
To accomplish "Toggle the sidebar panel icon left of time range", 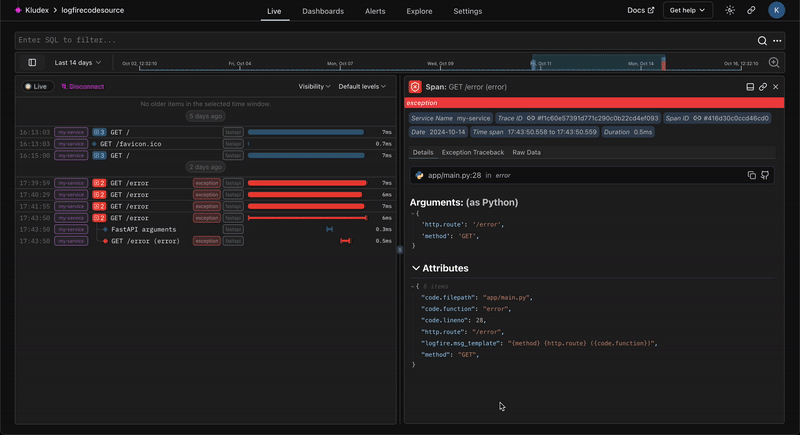I will [32, 62].
